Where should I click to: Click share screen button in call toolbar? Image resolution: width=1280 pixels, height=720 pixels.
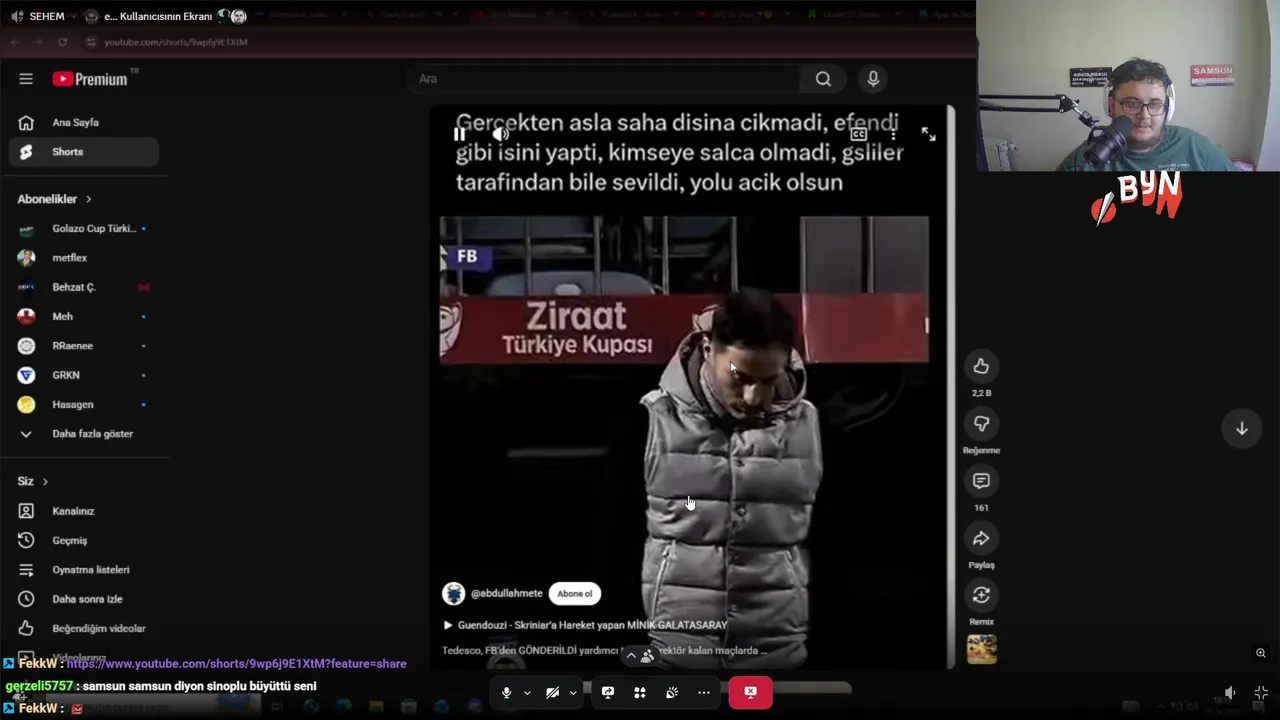[x=608, y=692]
